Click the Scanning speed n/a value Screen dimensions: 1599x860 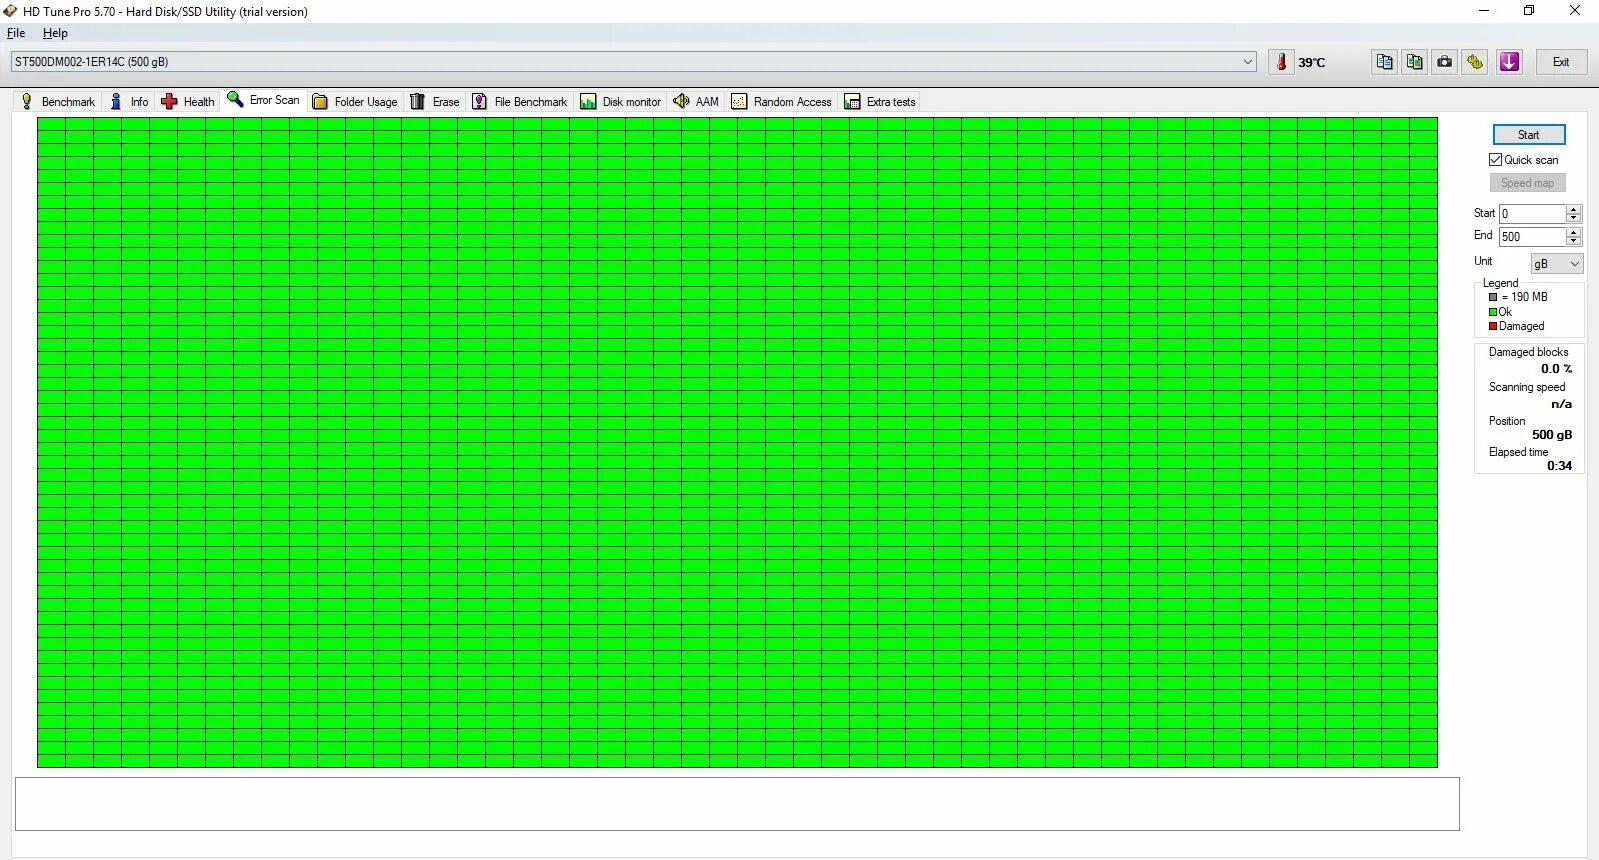click(1561, 404)
